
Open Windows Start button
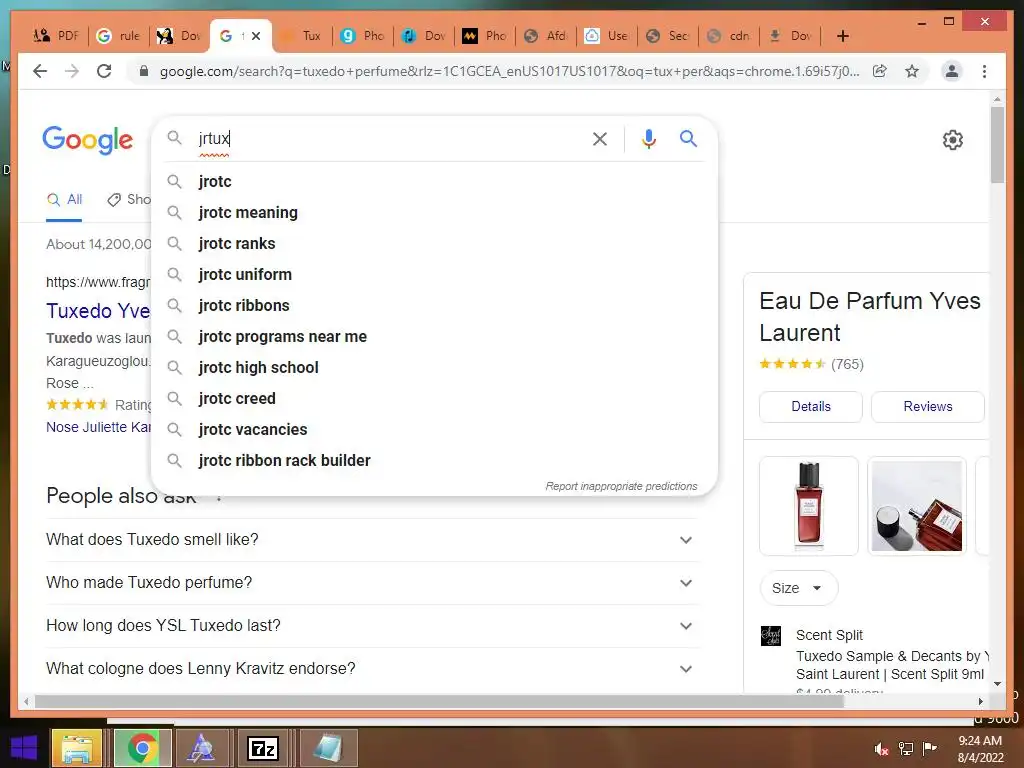tap(24, 748)
